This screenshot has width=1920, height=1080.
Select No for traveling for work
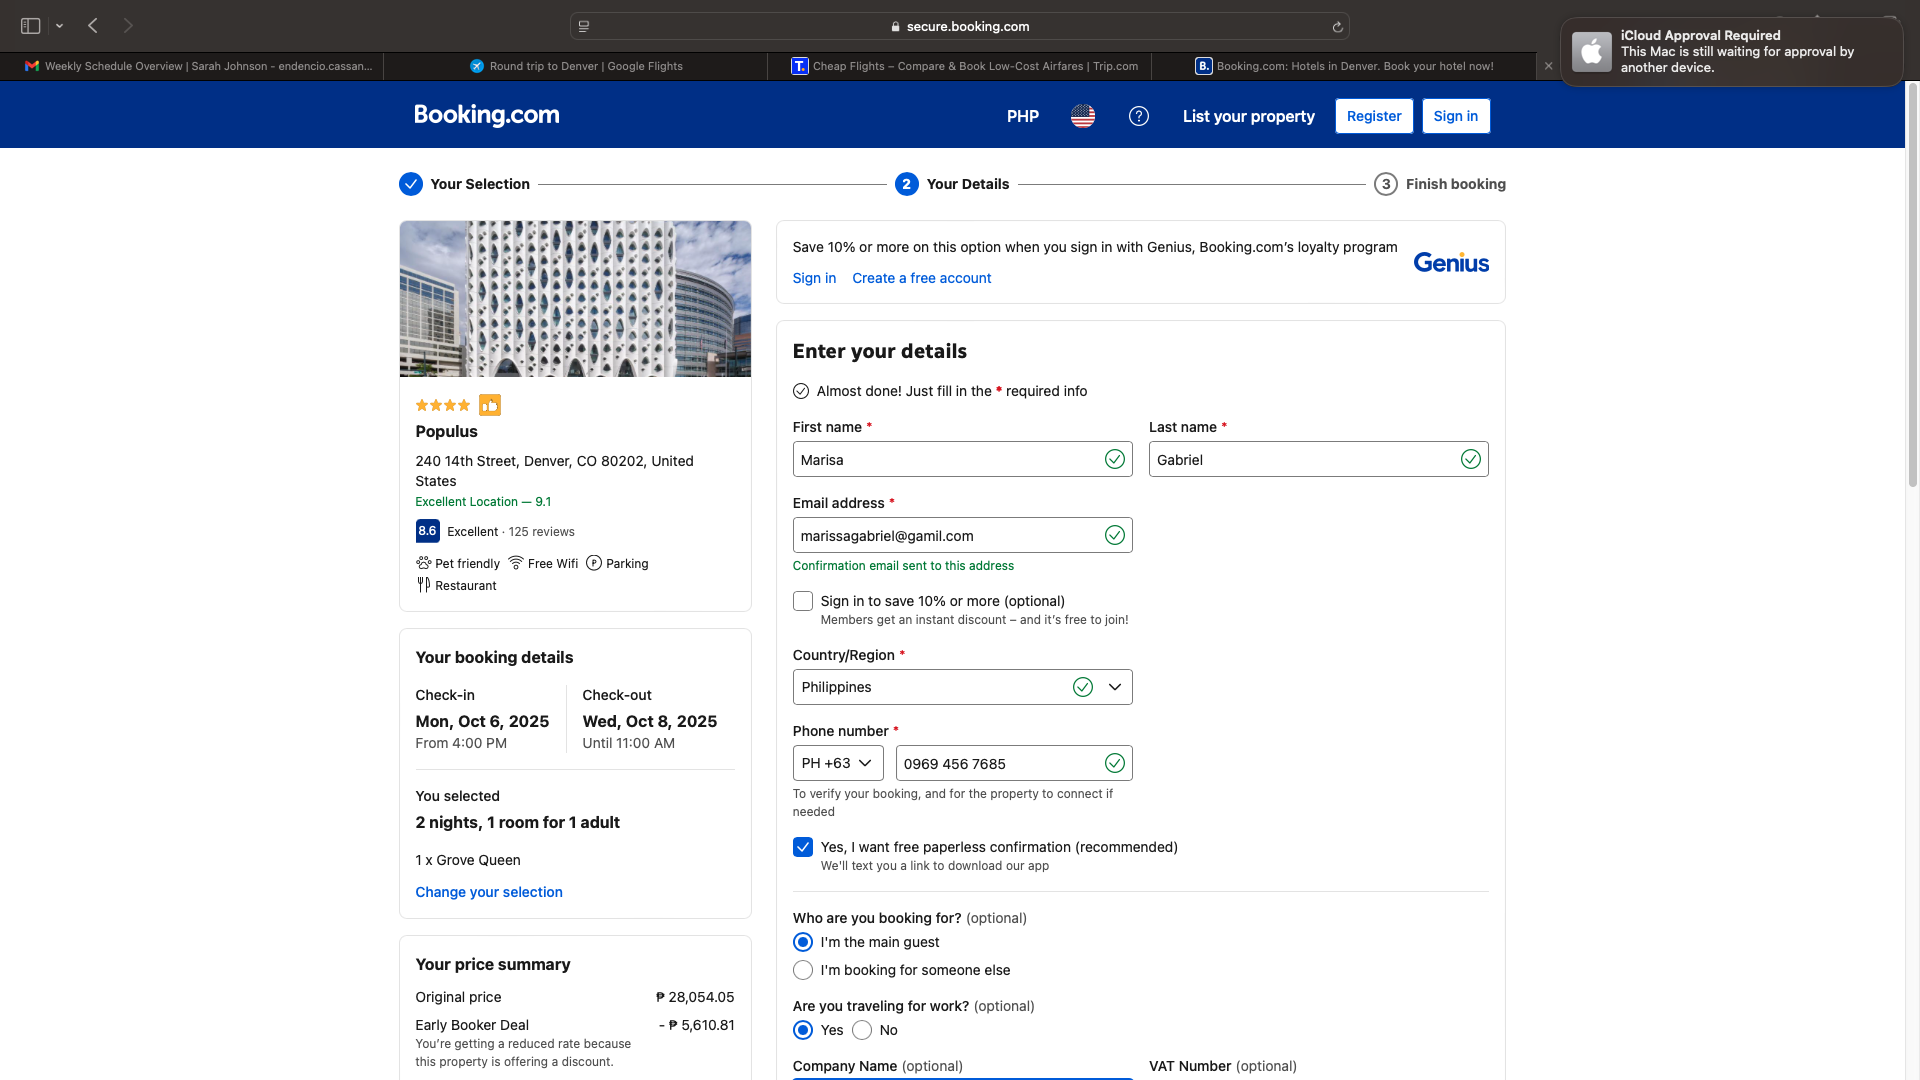(x=862, y=1030)
